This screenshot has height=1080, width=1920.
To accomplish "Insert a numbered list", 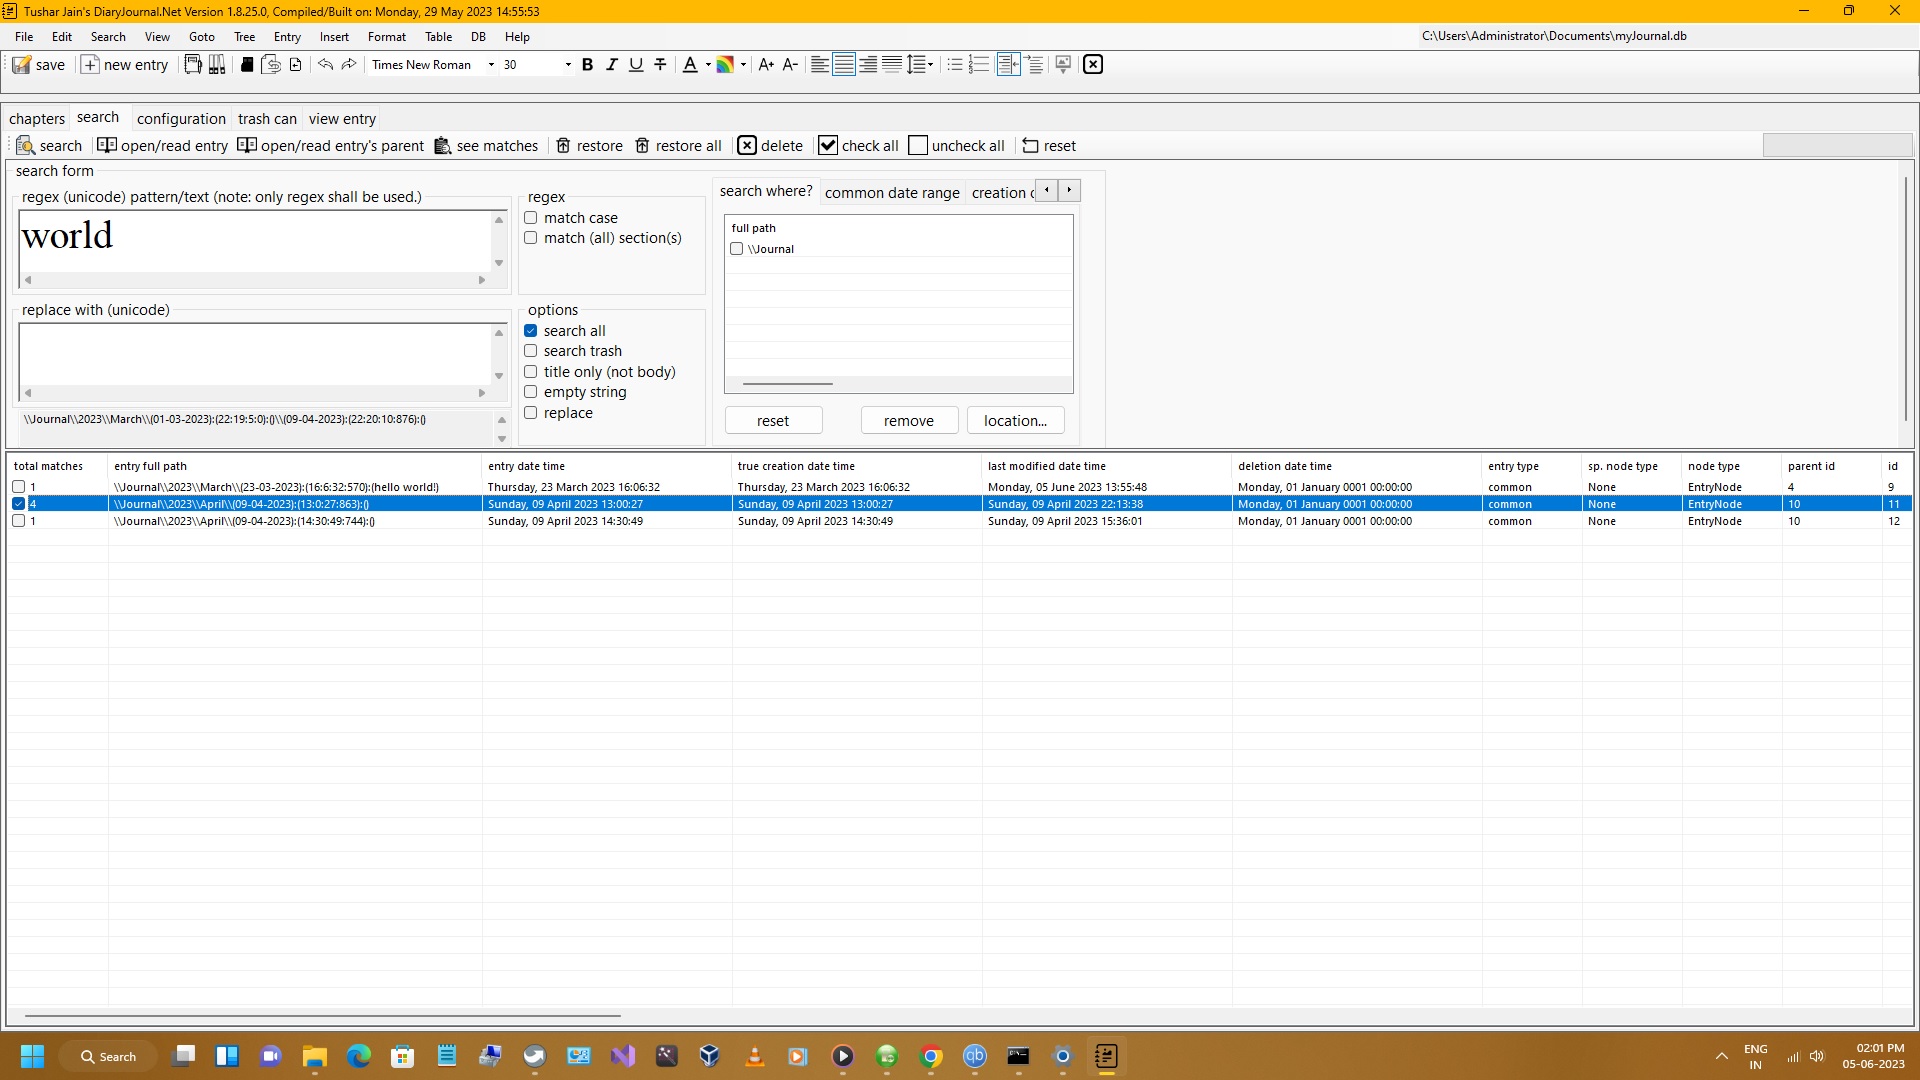I will coord(979,65).
